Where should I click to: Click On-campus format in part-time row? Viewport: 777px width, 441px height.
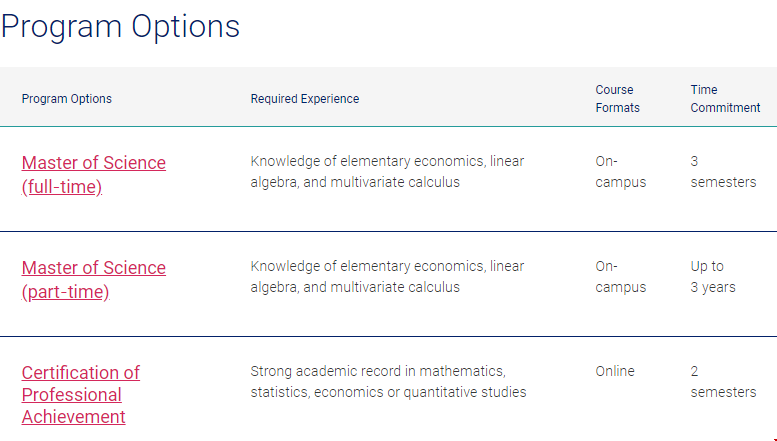(620, 276)
